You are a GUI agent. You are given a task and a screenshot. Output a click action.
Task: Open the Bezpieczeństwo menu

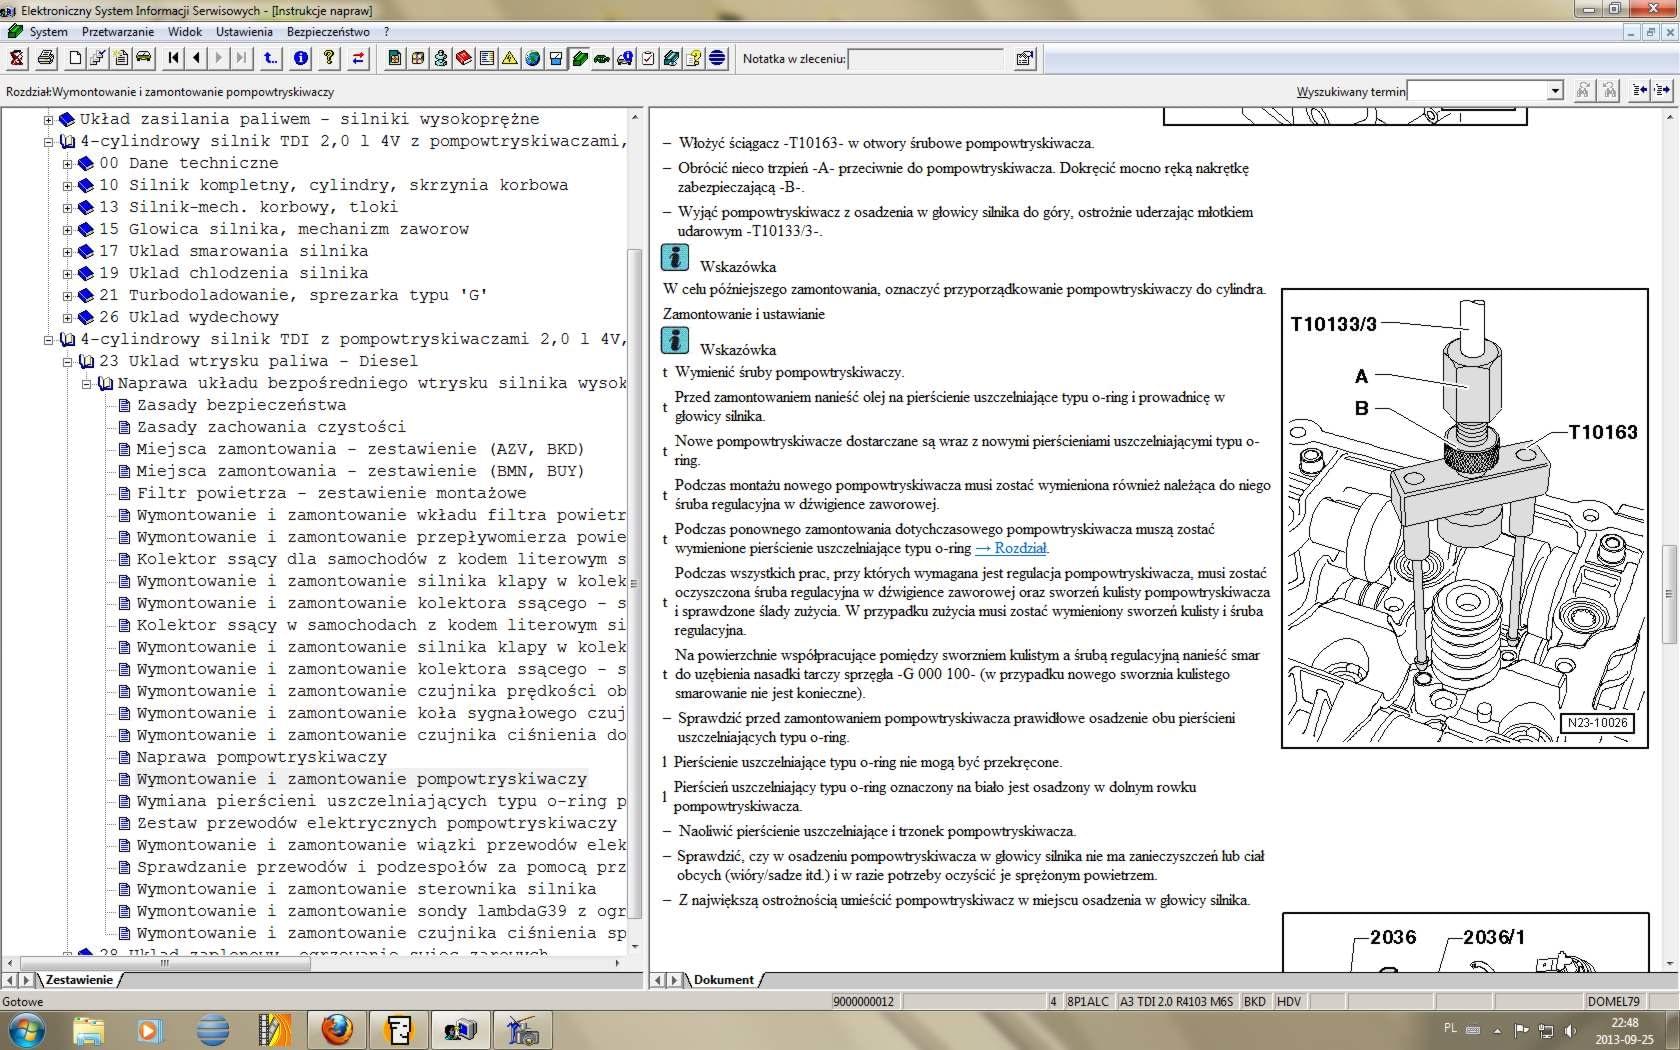coord(328,32)
